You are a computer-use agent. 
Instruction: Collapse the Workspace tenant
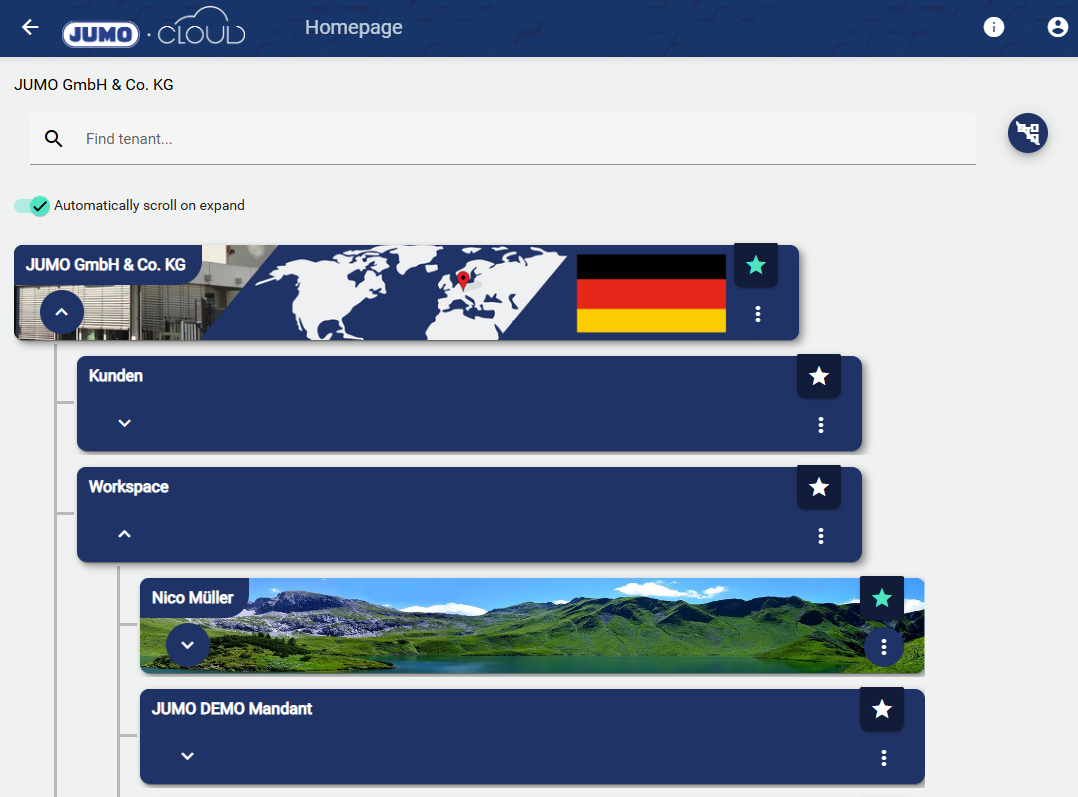point(124,534)
